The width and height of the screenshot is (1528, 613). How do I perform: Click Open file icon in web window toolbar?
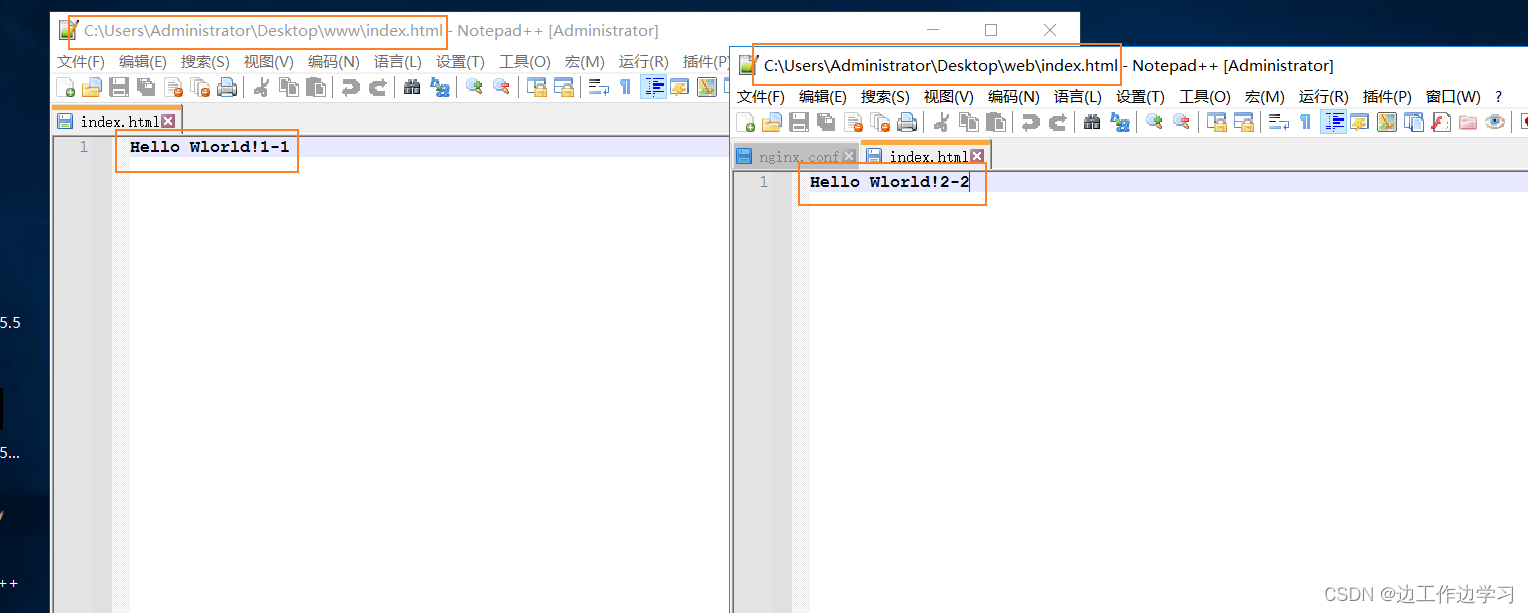click(x=772, y=122)
